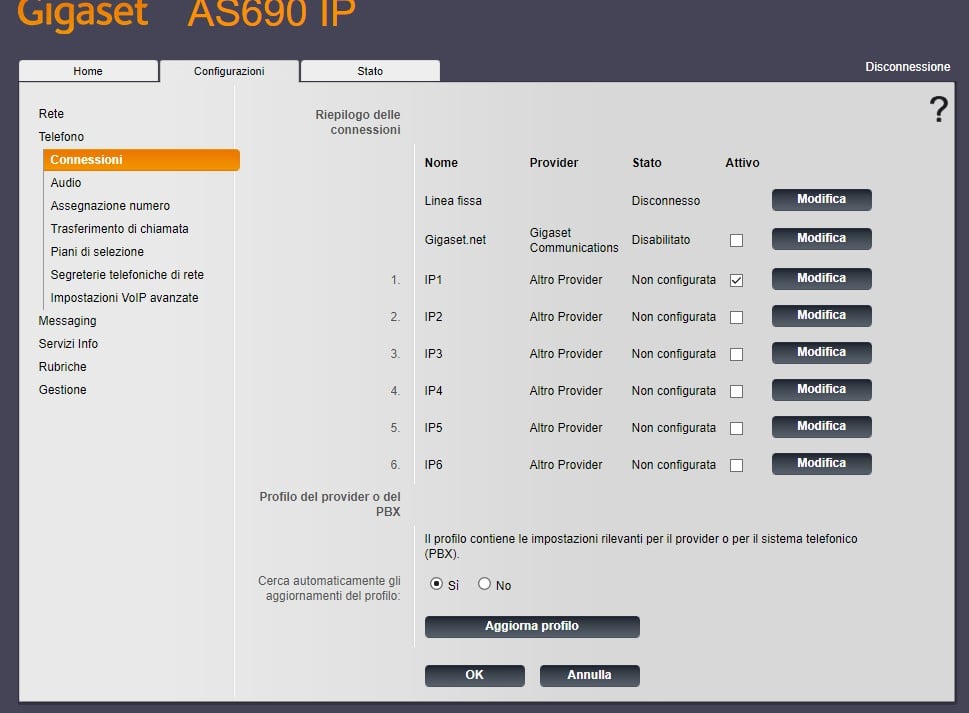The image size is (969, 713).
Task: Check the IP5 Attivo checkbox
Action: [736, 429]
